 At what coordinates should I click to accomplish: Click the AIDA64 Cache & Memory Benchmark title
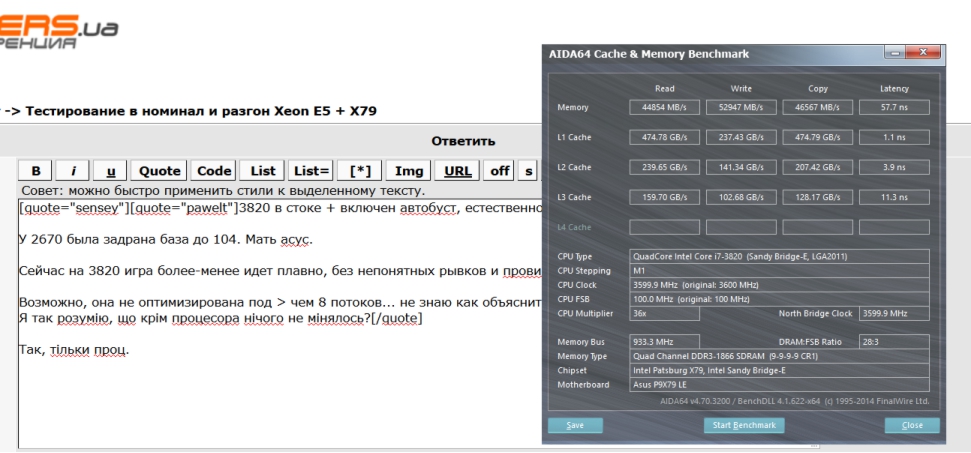[649, 54]
